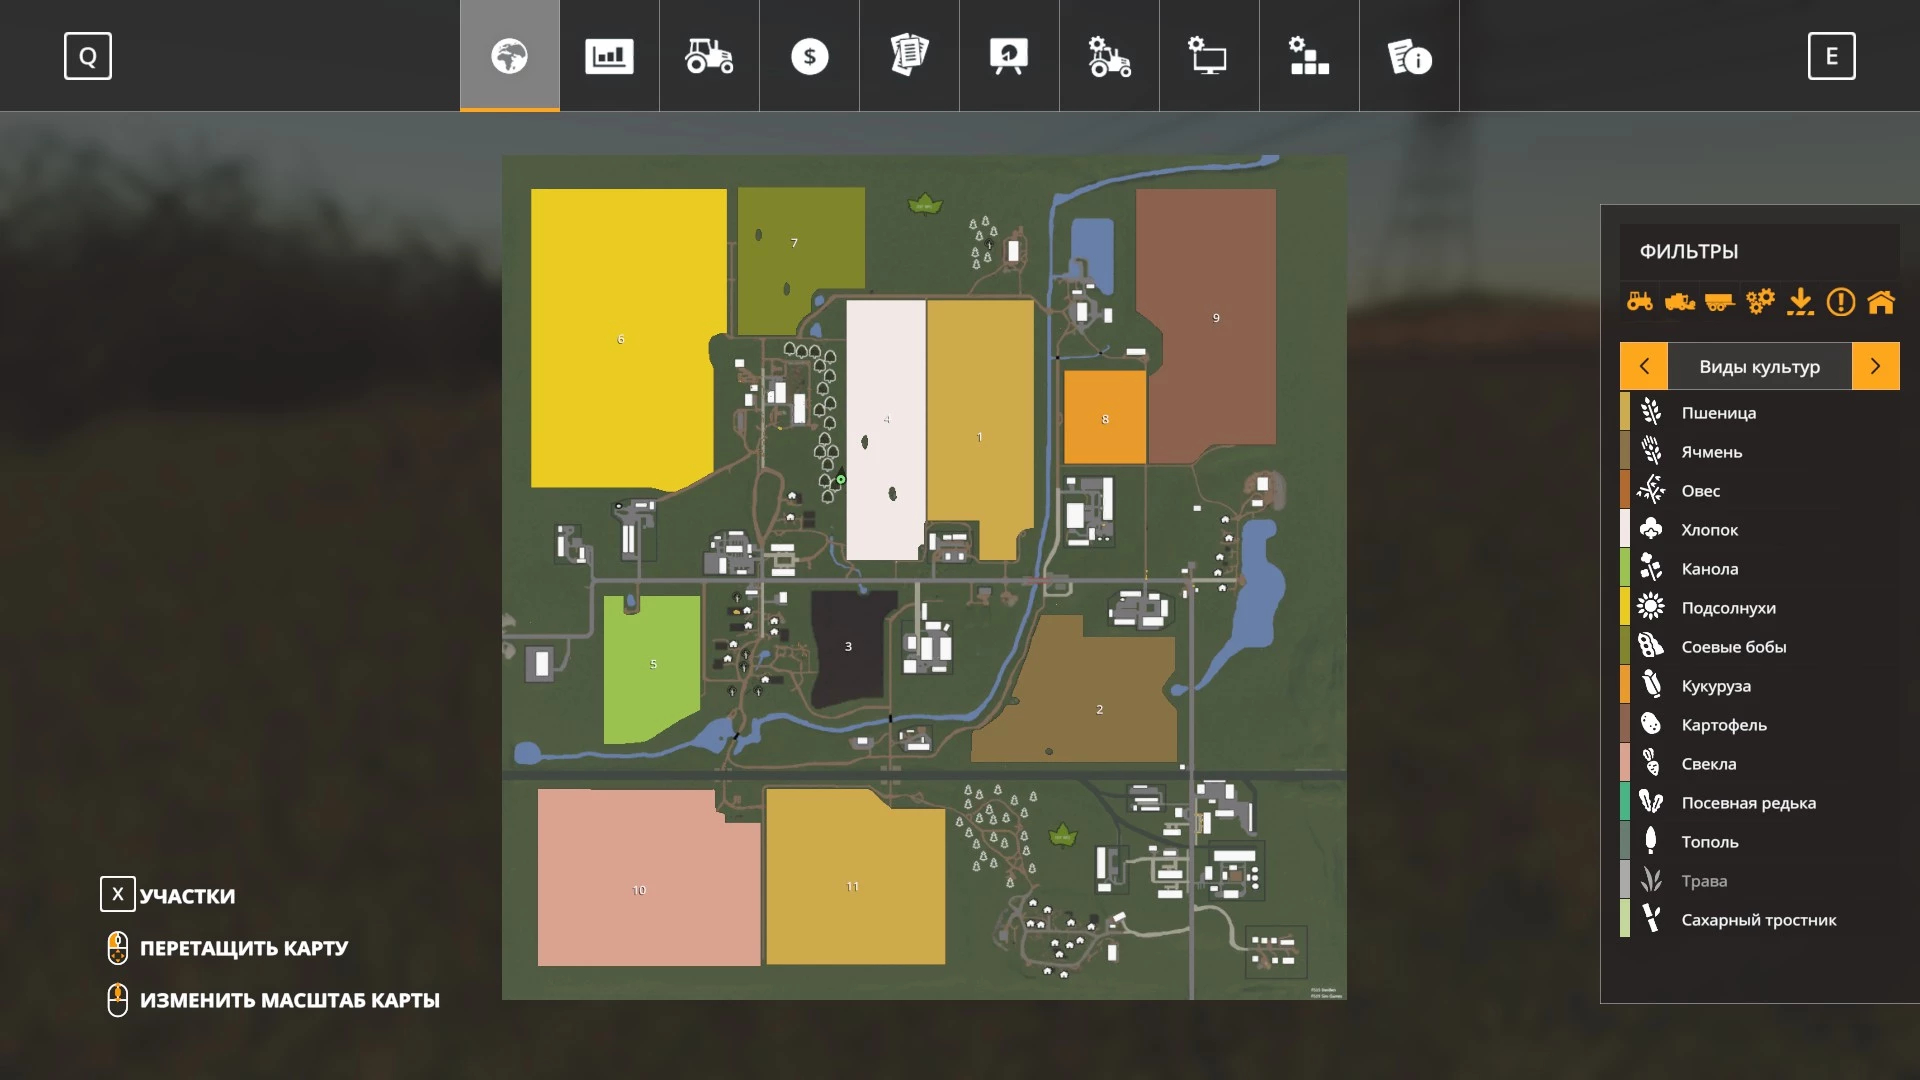
Task: Toggle cotton (Хлопок) crop visibility
Action: pos(1709,530)
